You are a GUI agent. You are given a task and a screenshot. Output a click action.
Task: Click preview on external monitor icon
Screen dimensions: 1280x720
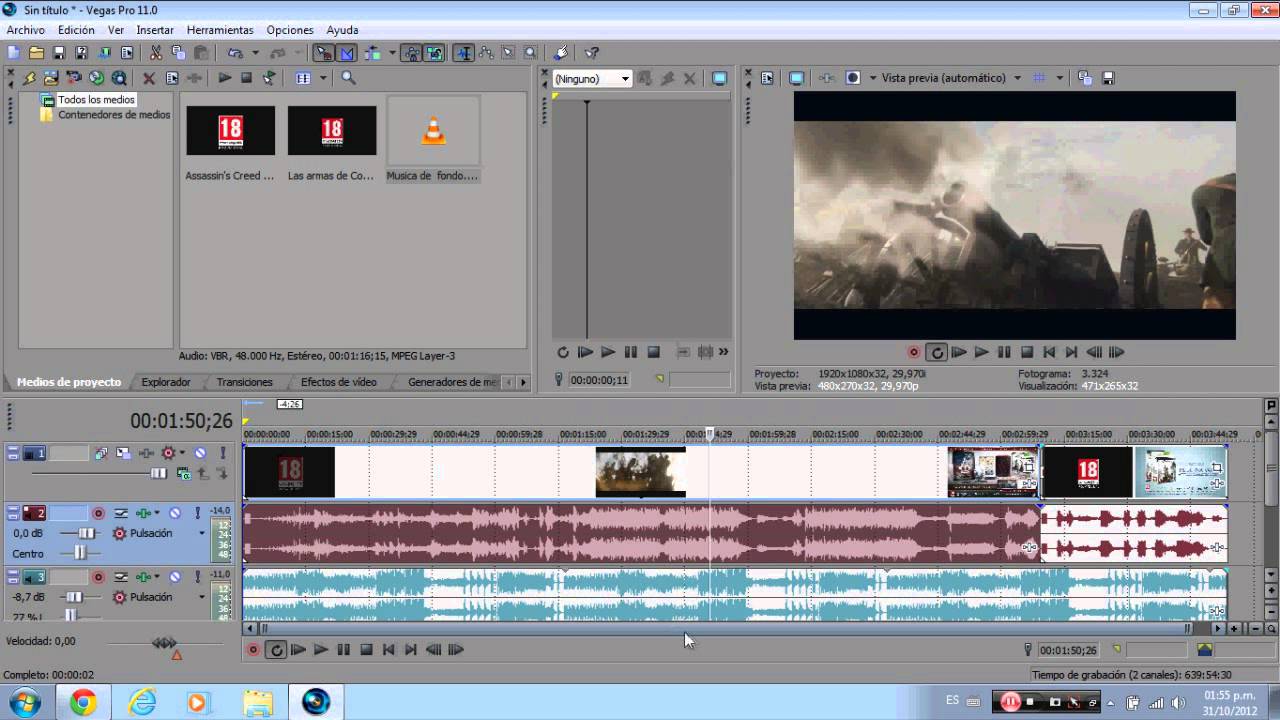coord(796,78)
